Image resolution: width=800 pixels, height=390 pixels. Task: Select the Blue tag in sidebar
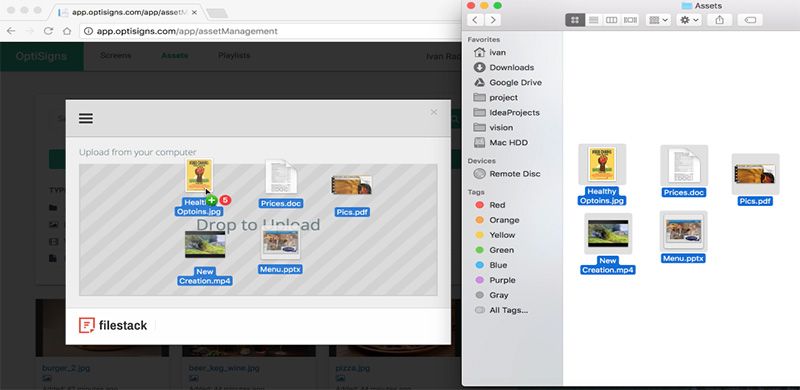[498, 265]
